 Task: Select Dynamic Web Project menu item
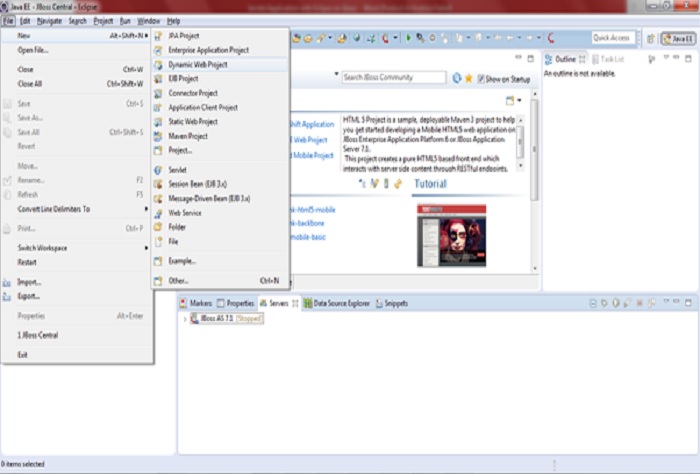[220, 65]
